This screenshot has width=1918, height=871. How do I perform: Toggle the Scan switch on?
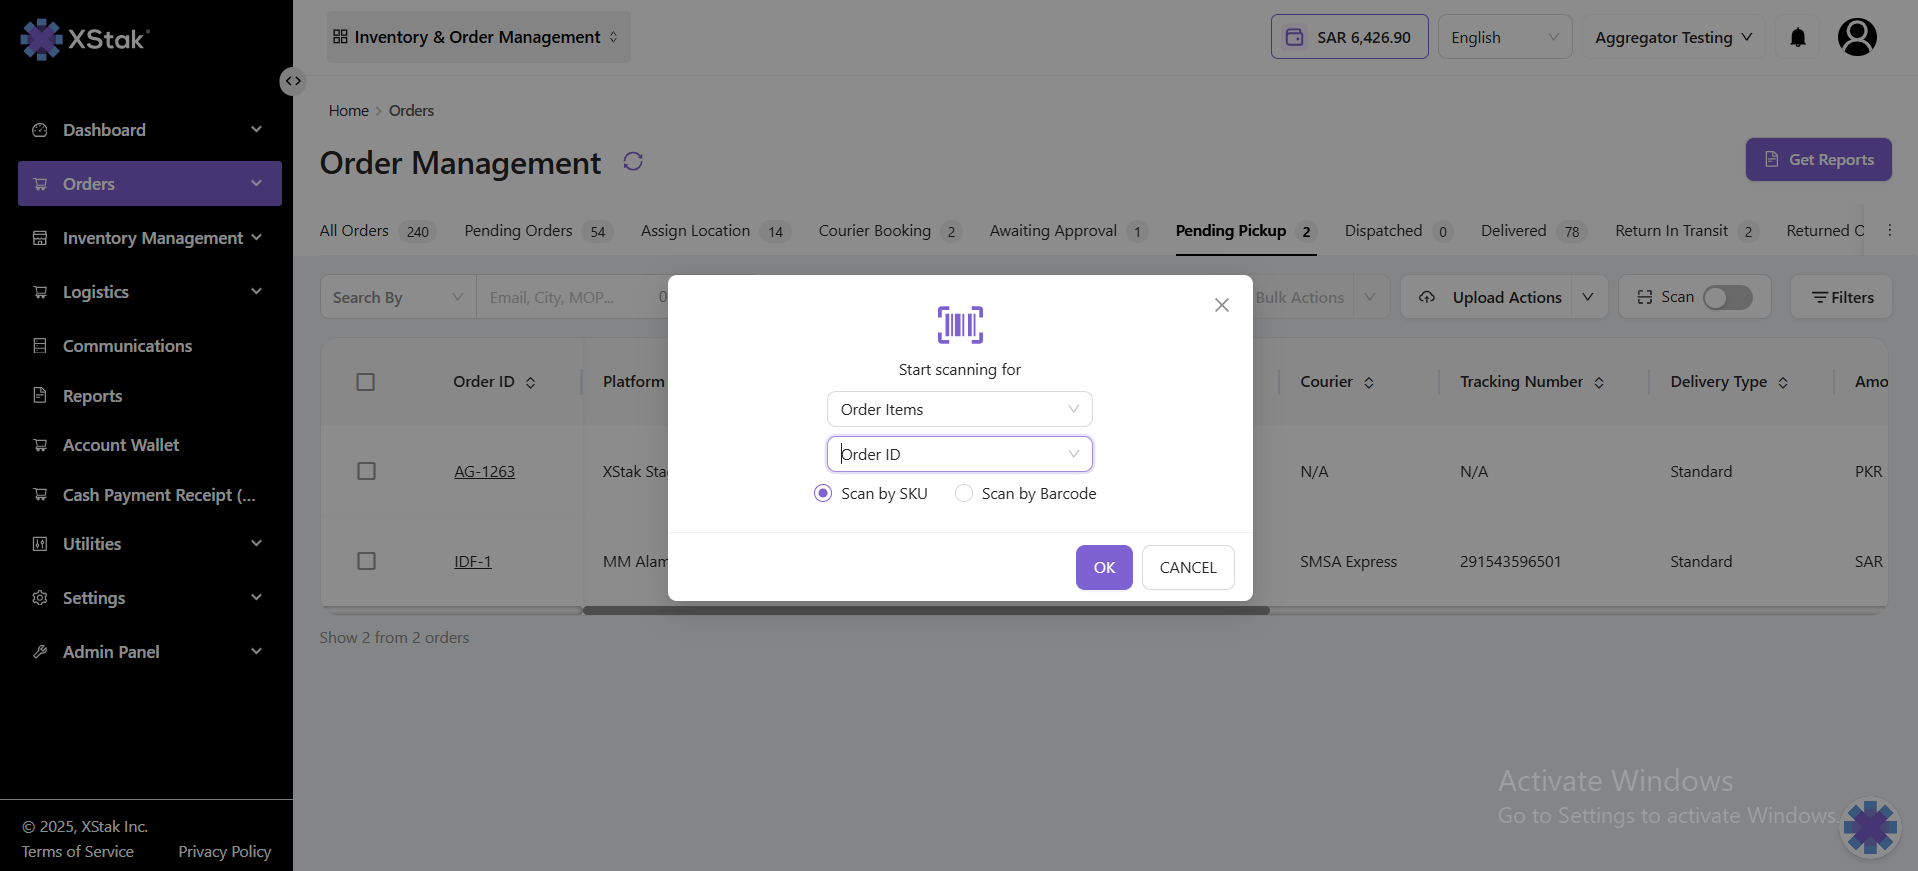[1727, 298]
